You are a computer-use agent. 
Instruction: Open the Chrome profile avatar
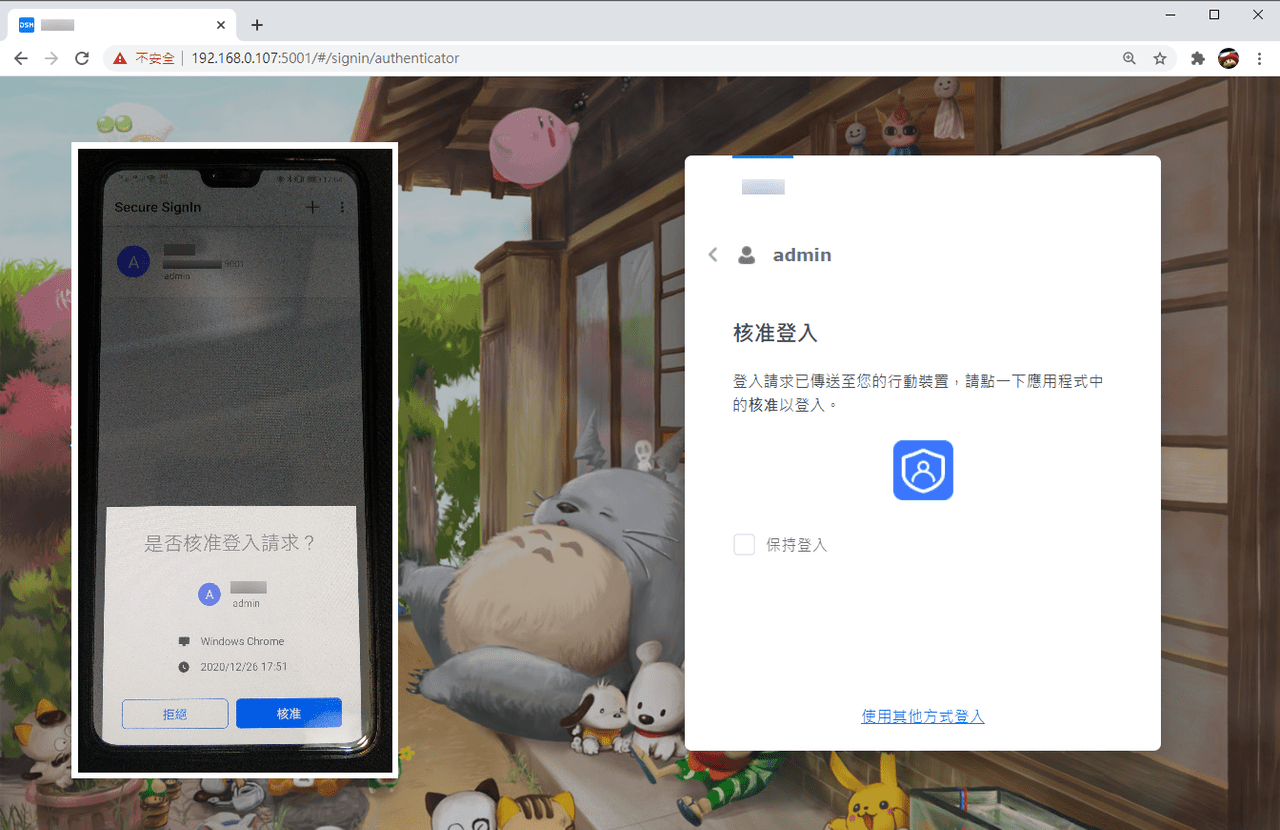click(x=1228, y=59)
